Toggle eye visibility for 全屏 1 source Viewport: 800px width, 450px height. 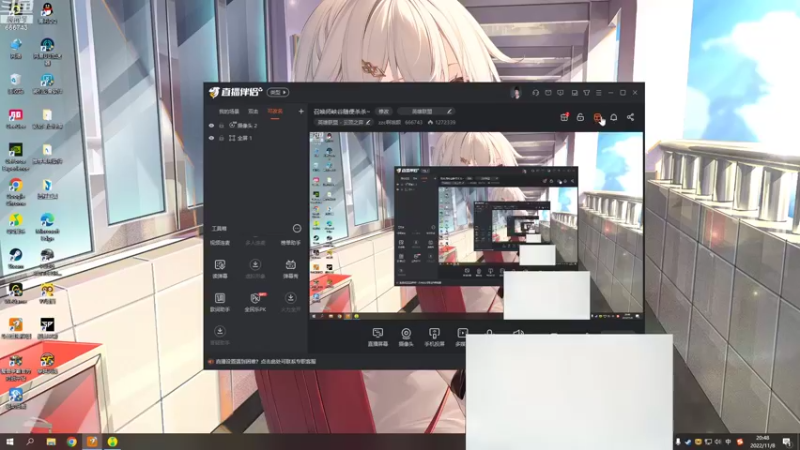tap(211, 138)
